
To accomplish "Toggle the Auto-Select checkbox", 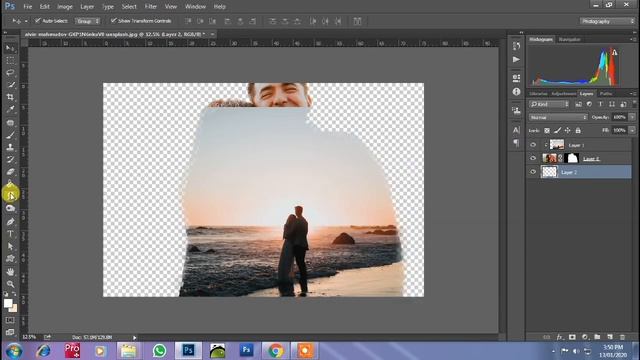I will point(38,20).
